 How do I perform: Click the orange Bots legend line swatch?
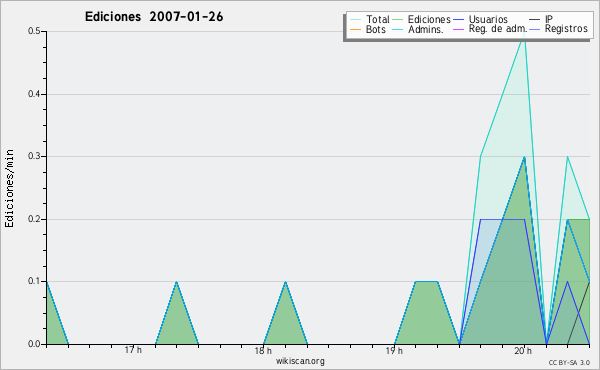pos(355,29)
